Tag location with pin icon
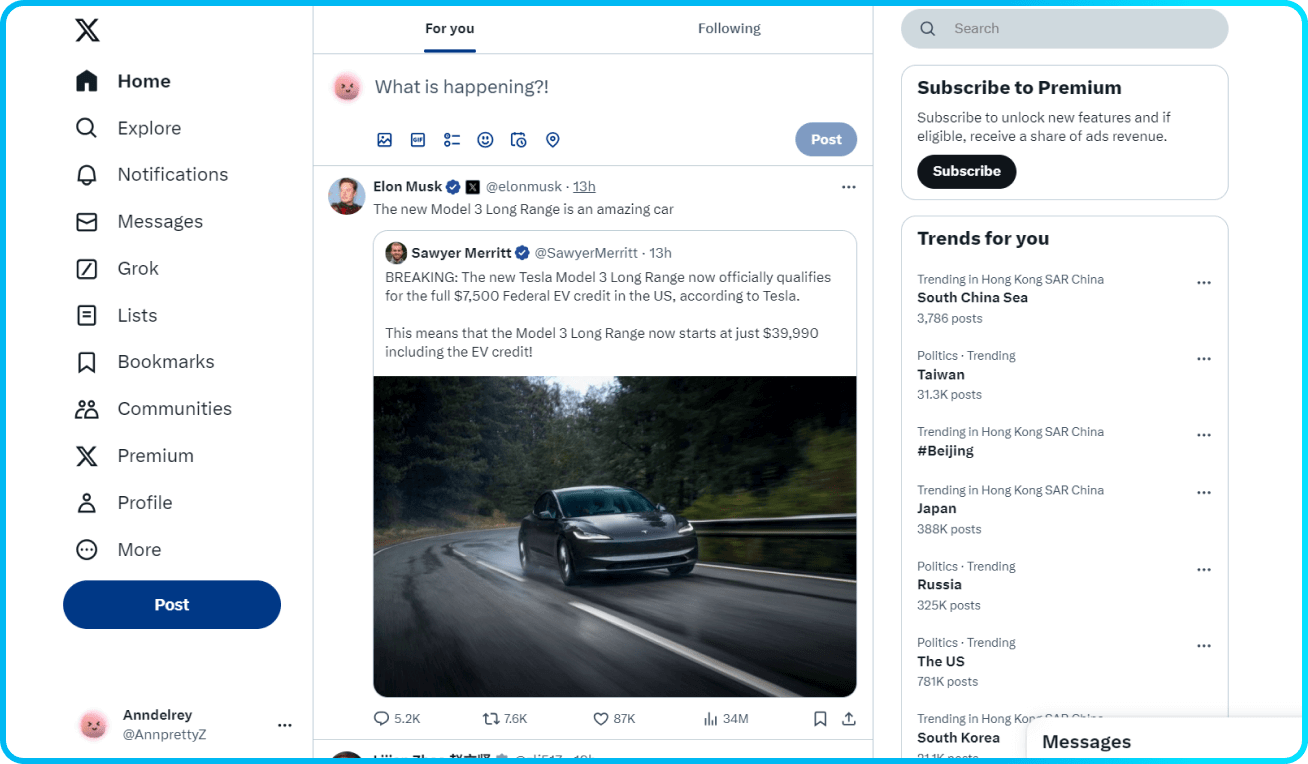1308x764 pixels. (x=552, y=140)
